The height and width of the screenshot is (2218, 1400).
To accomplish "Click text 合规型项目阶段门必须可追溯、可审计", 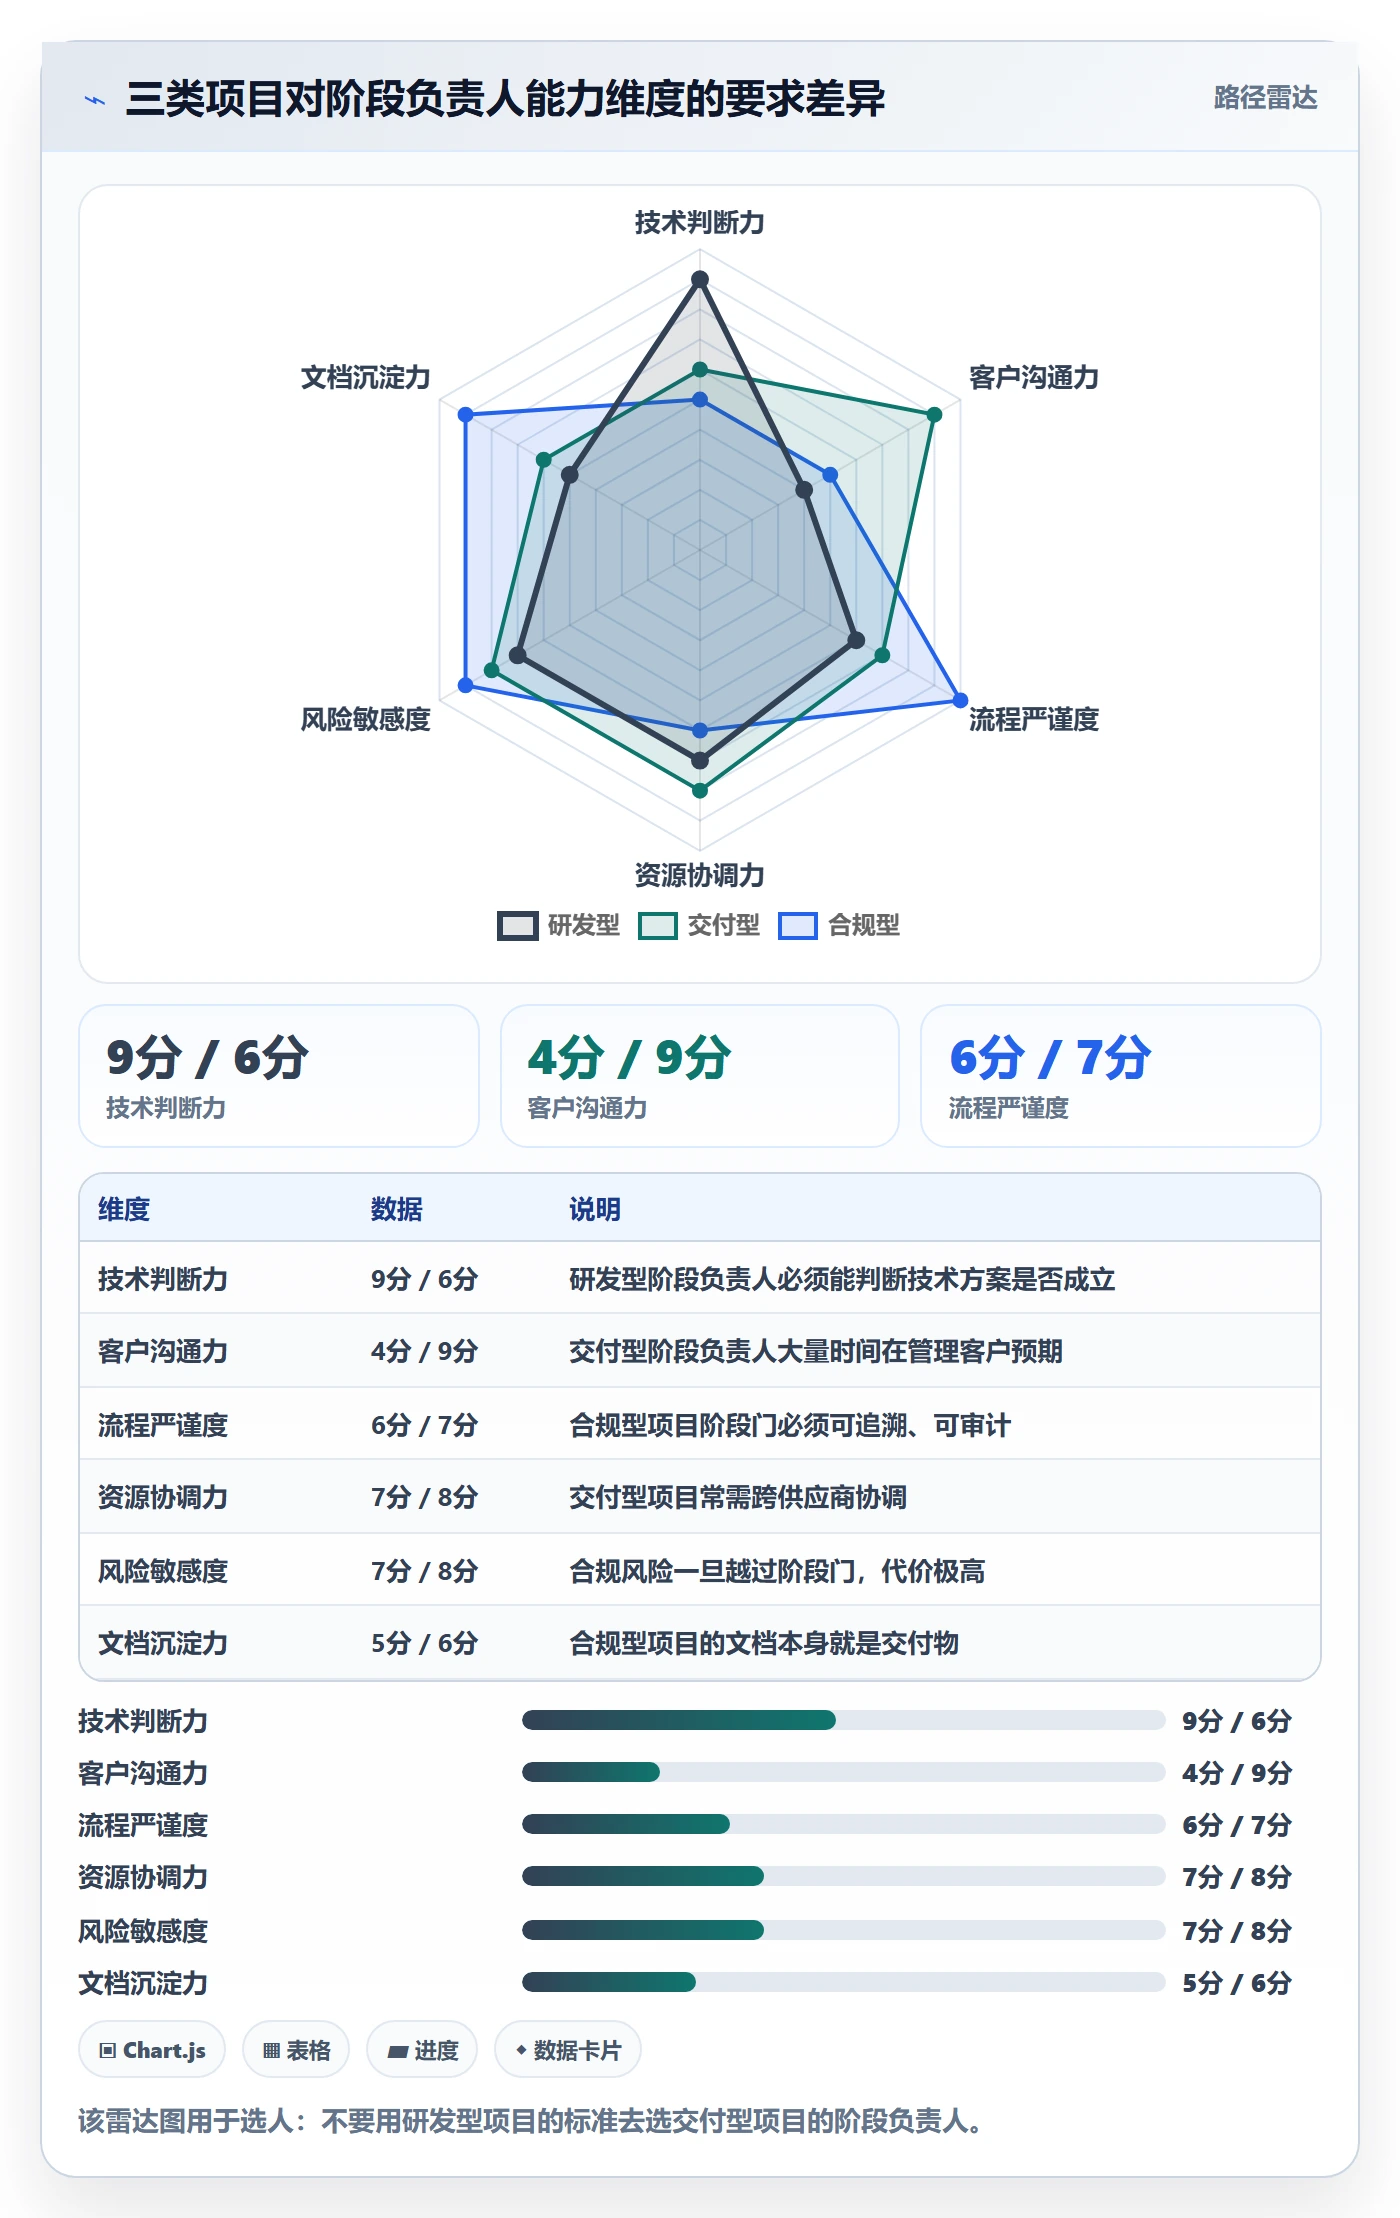I will click(790, 1425).
